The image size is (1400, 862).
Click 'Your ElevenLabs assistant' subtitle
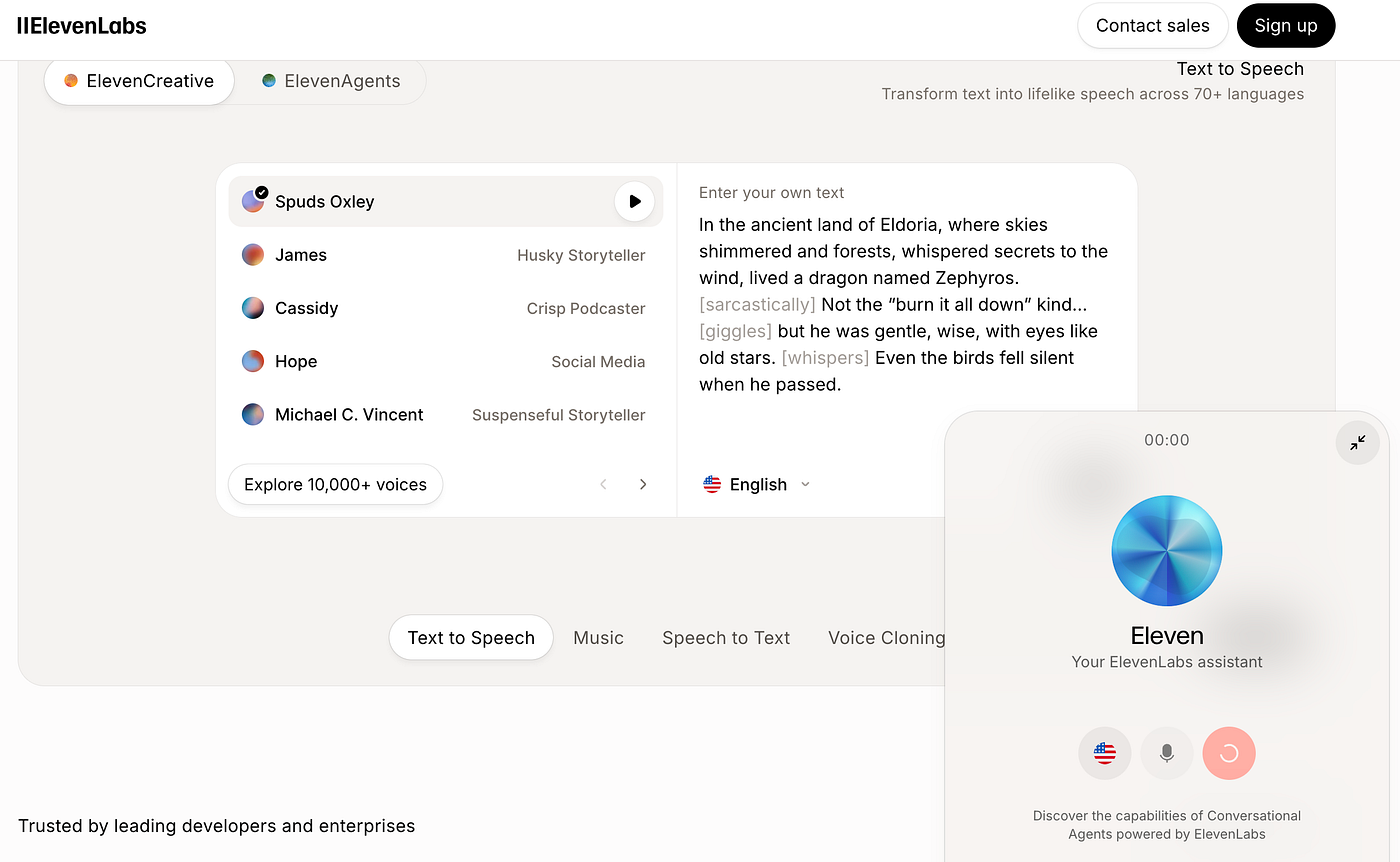pos(1167,662)
